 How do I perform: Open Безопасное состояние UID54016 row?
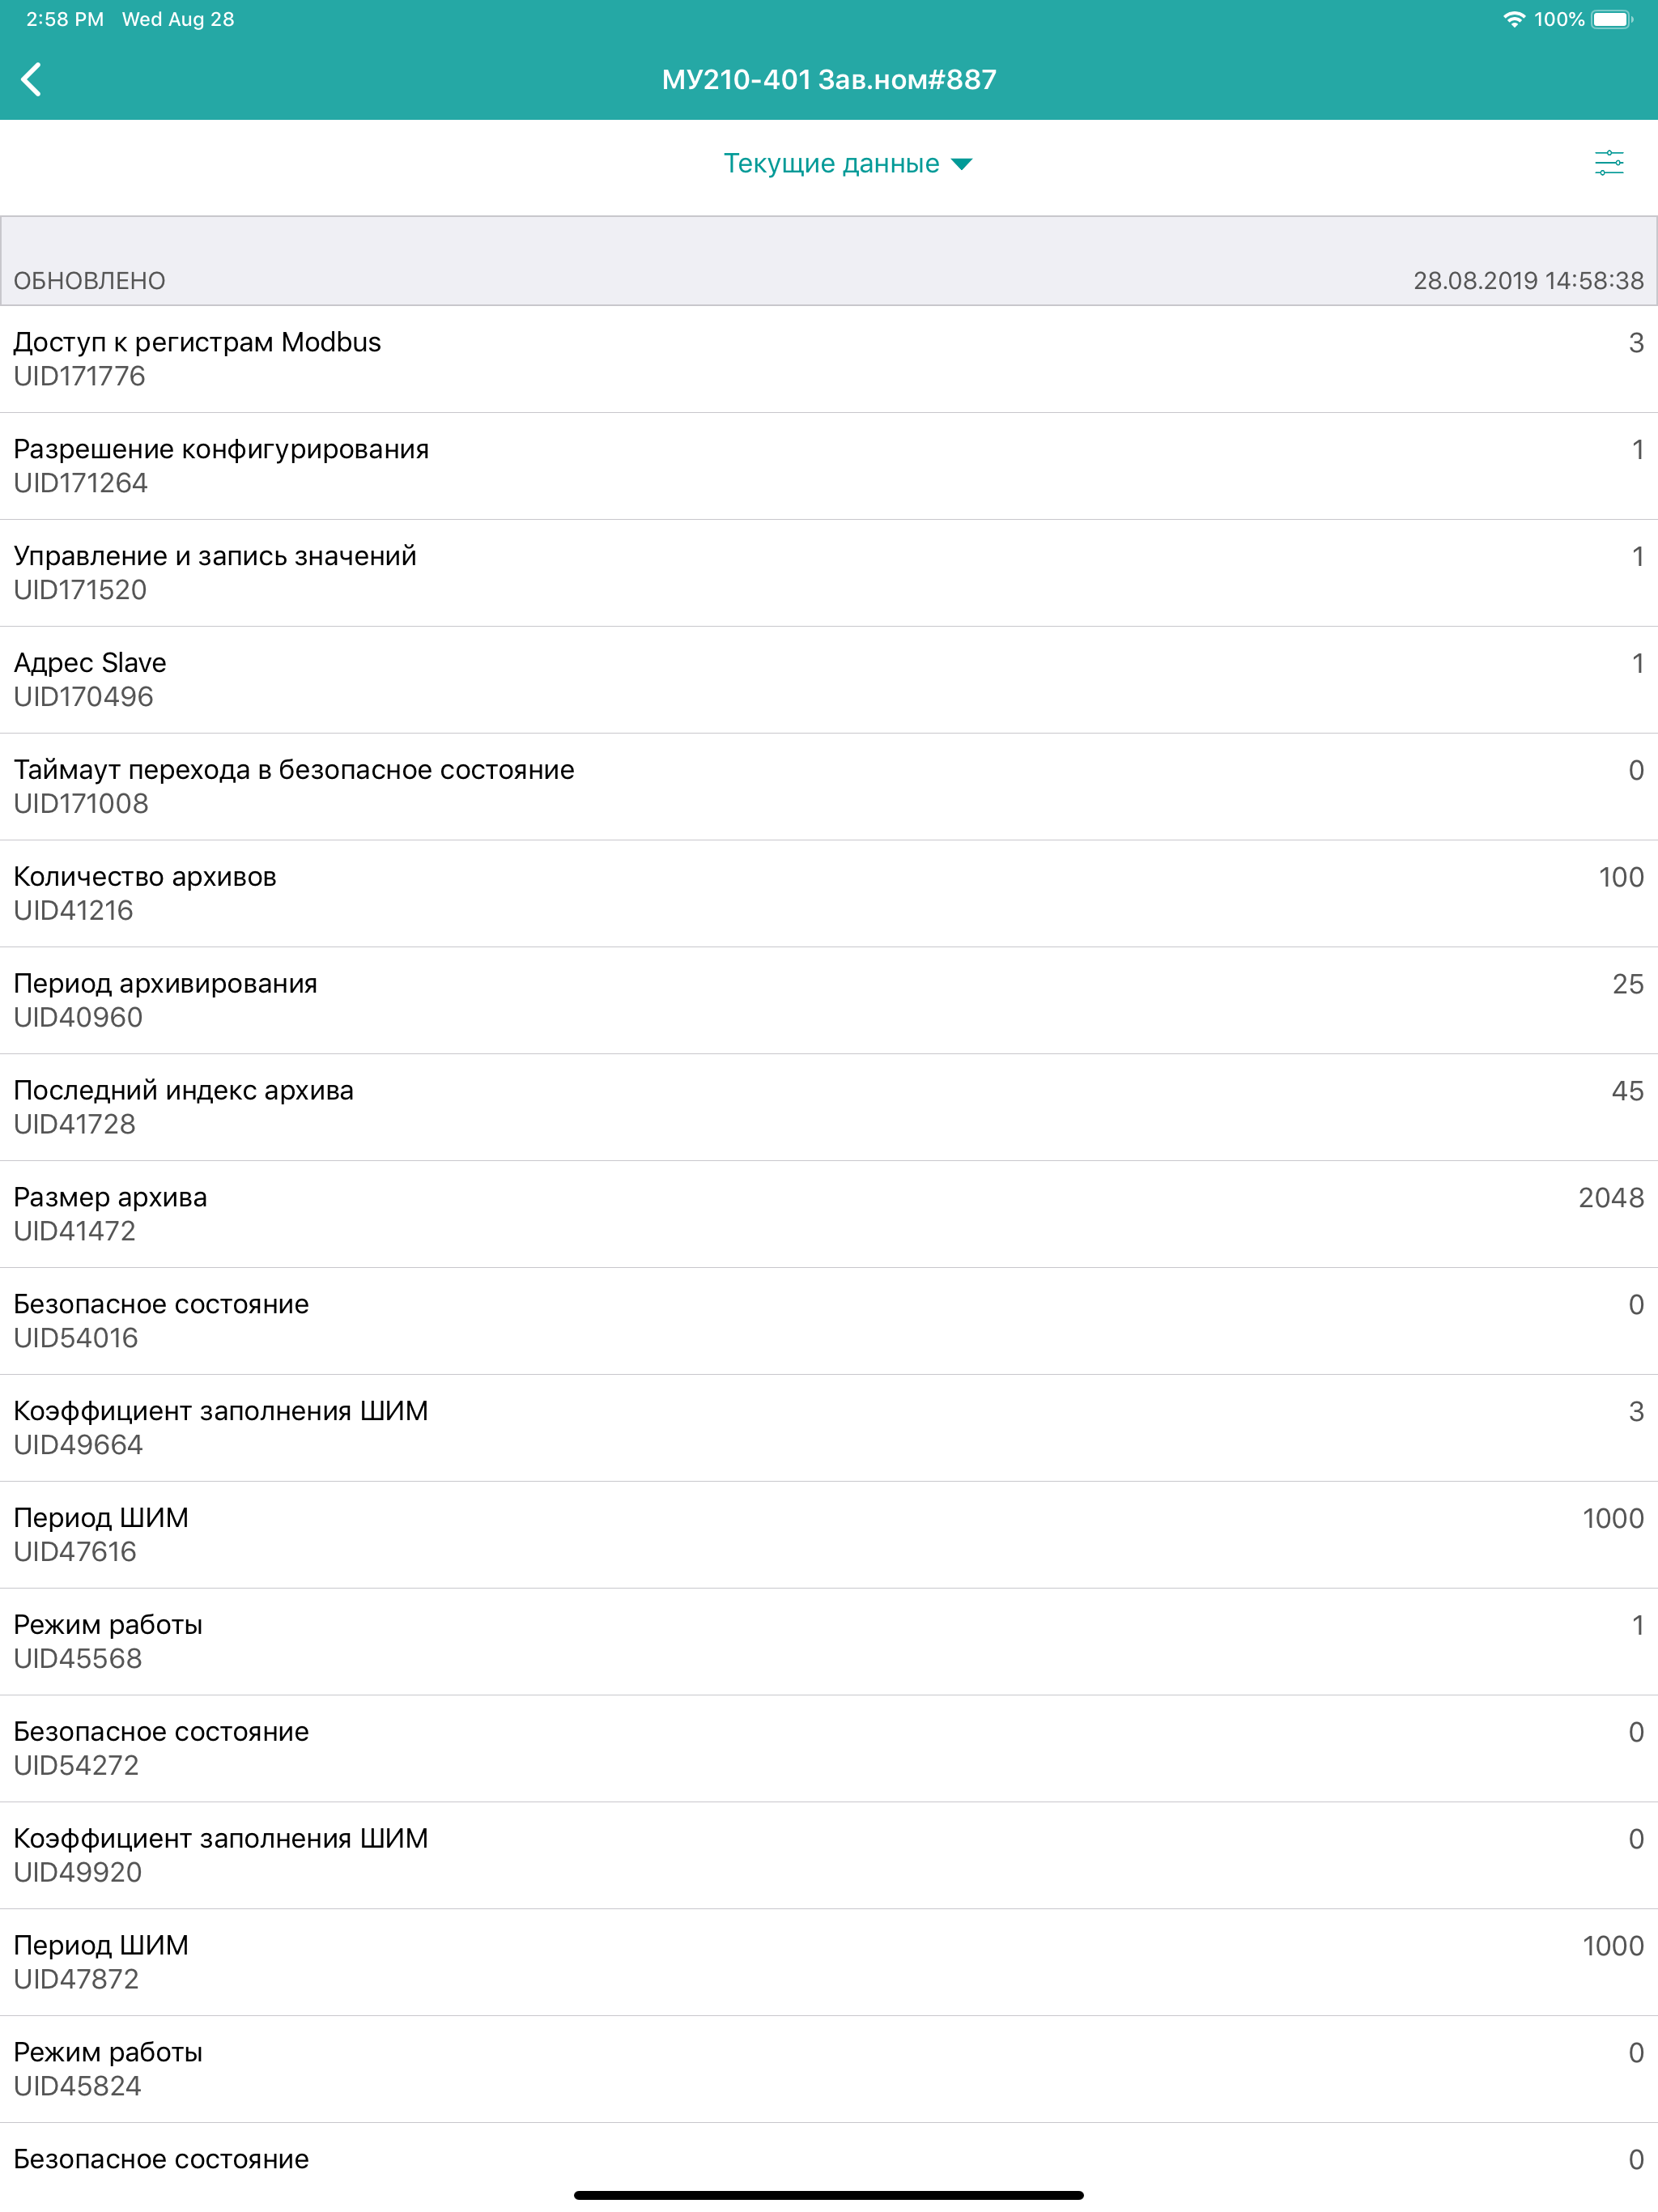829,1322
